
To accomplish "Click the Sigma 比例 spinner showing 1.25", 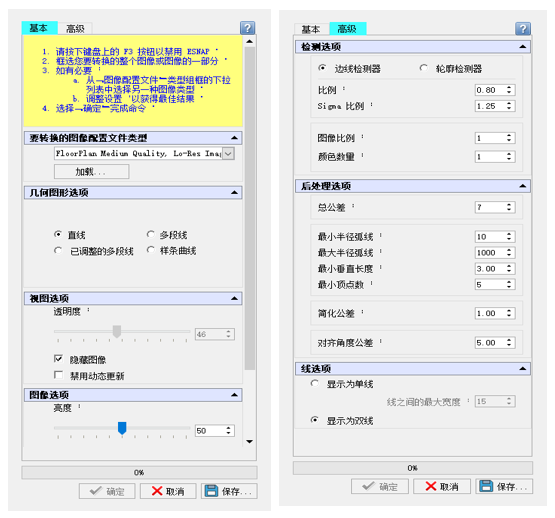I will [x=495, y=106].
